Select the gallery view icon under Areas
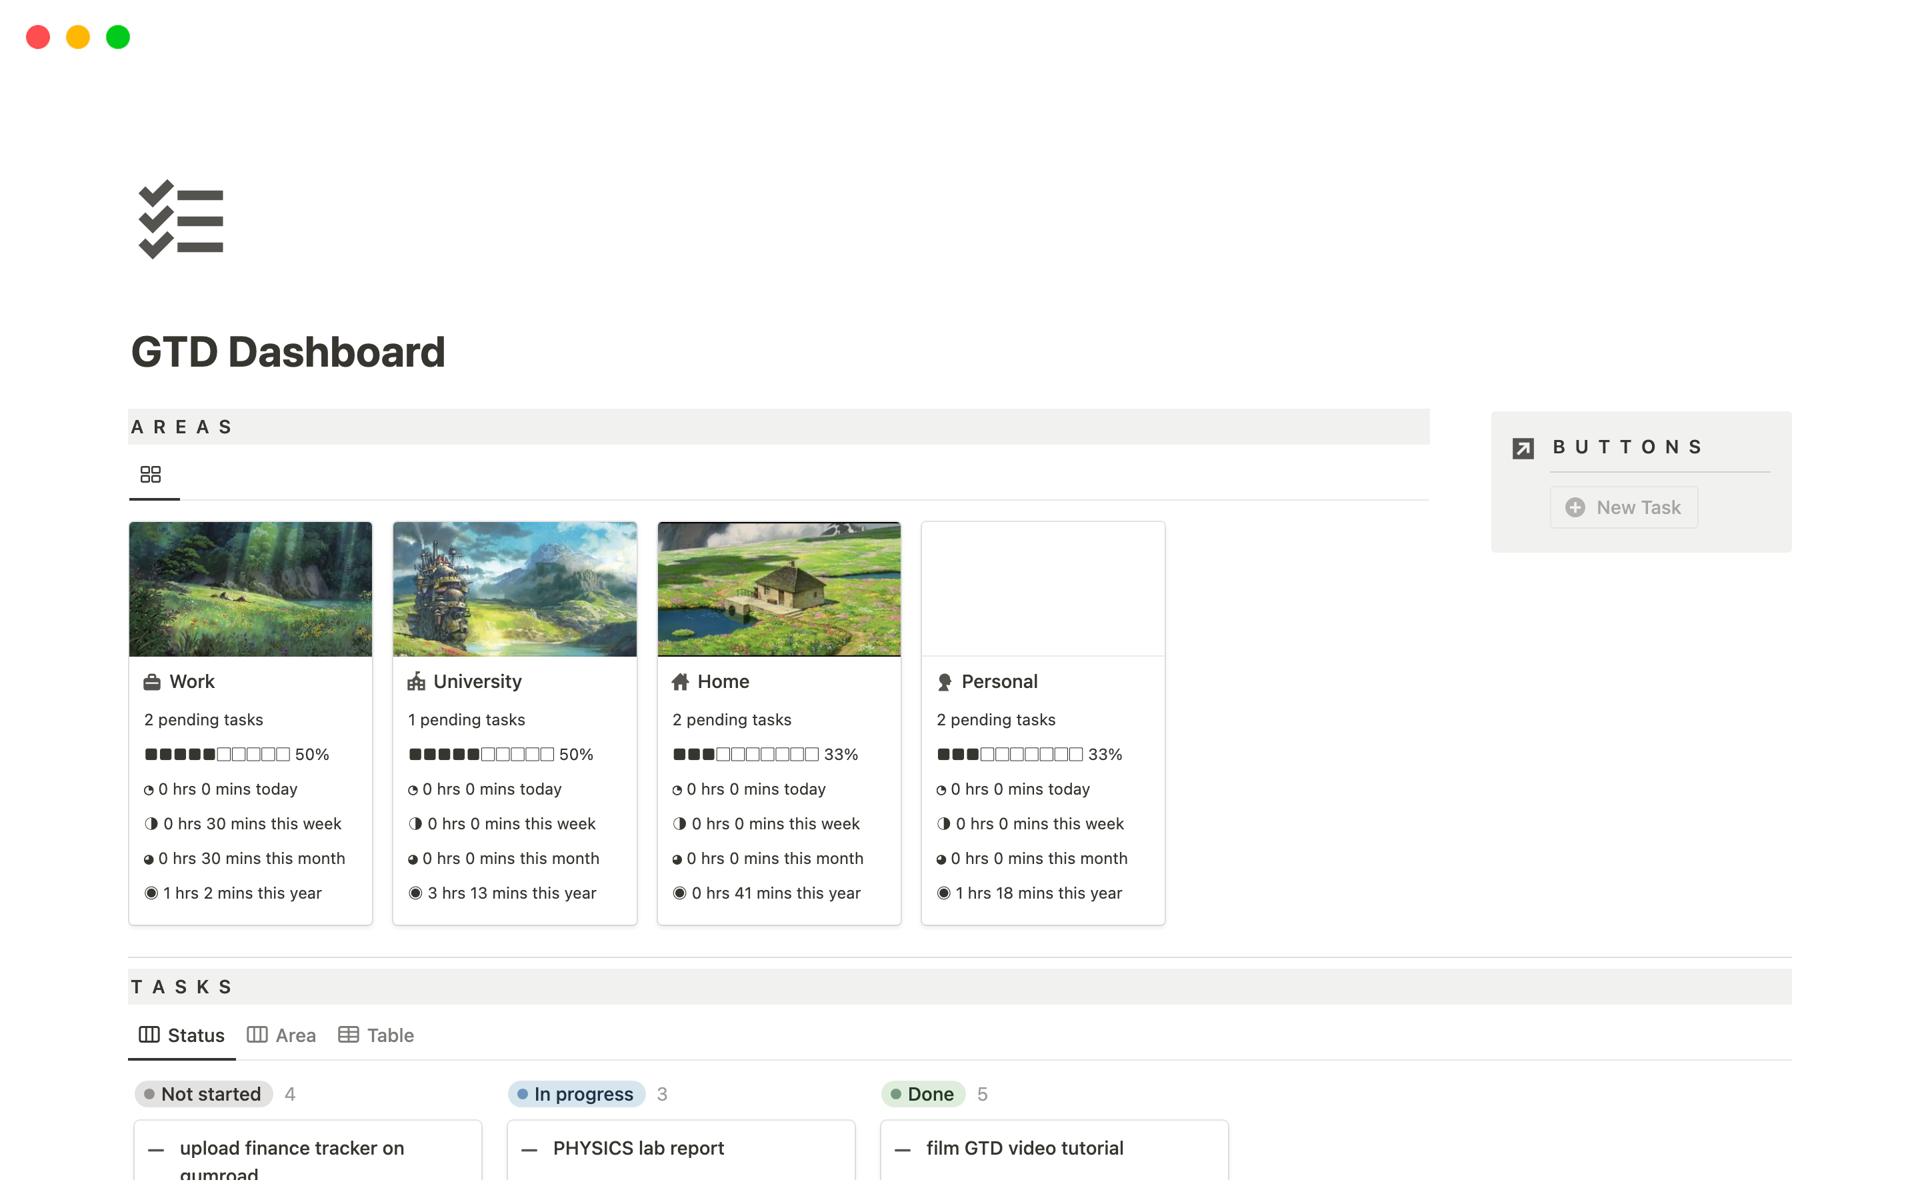This screenshot has height=1200, width=1920. coord(151,474)
